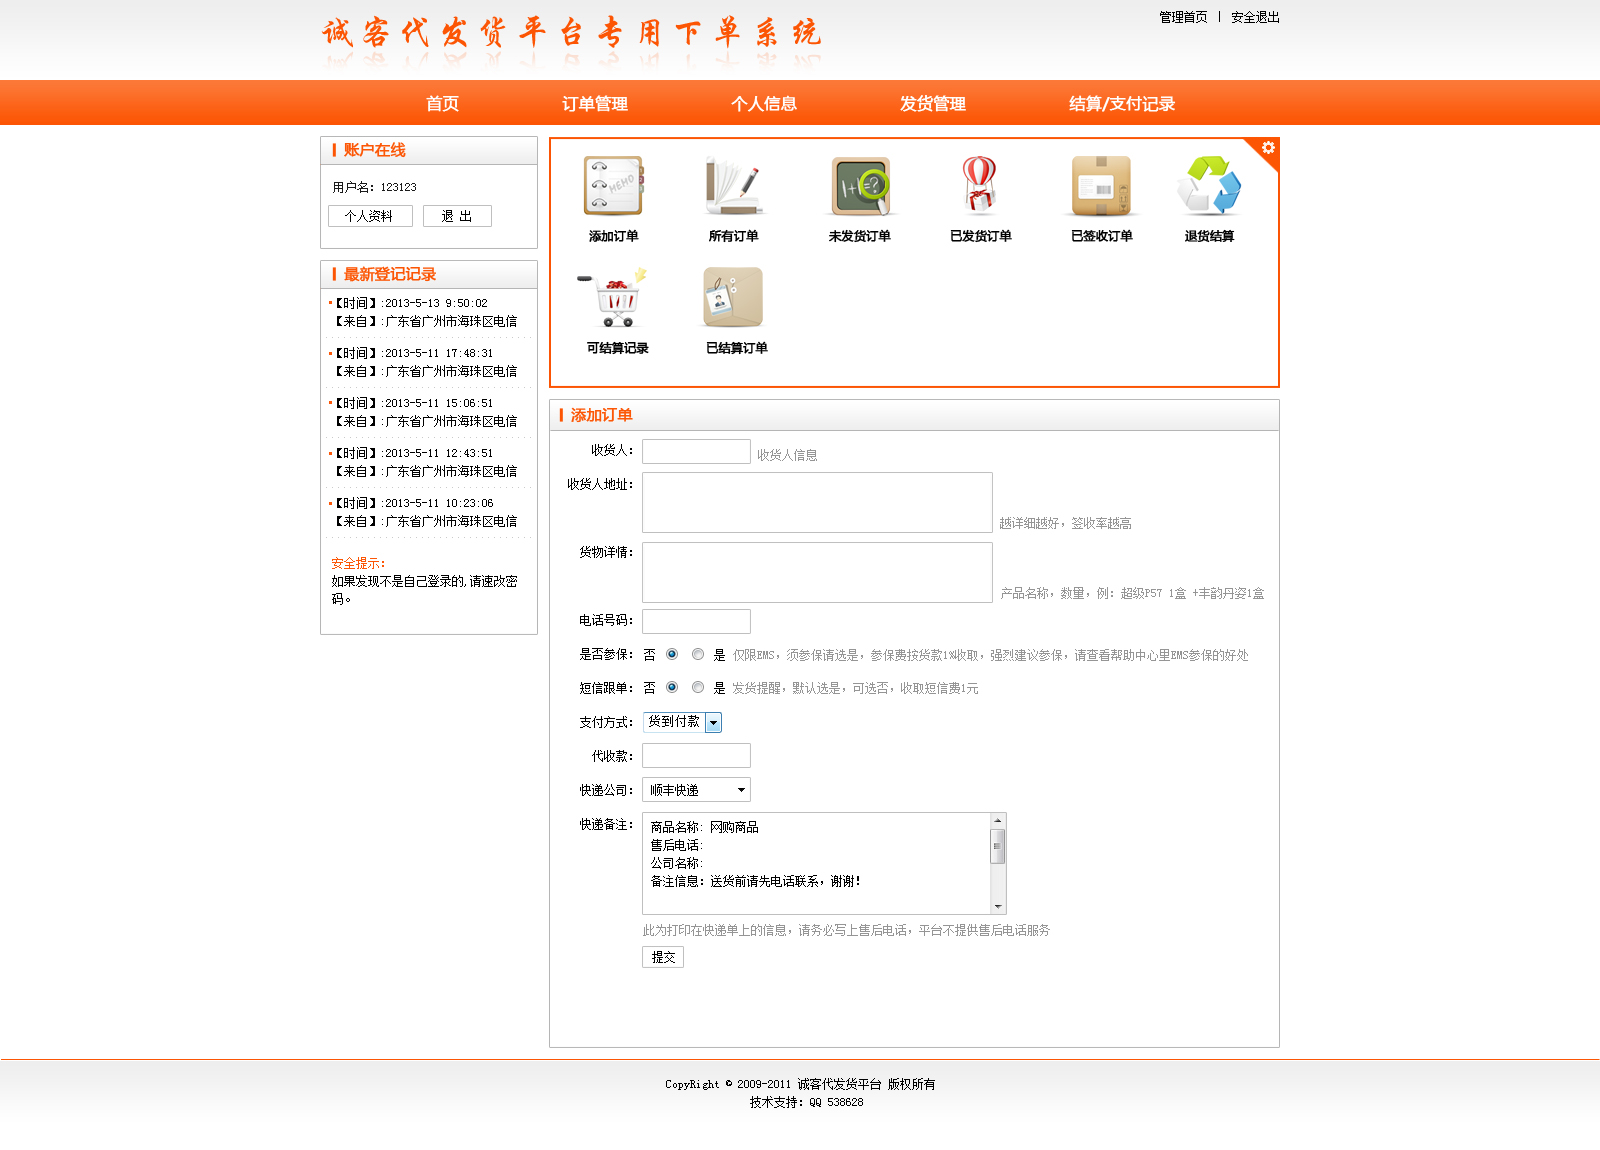Open the 结算/支付记录 menu
1600x1150 pixels.
1122,103
